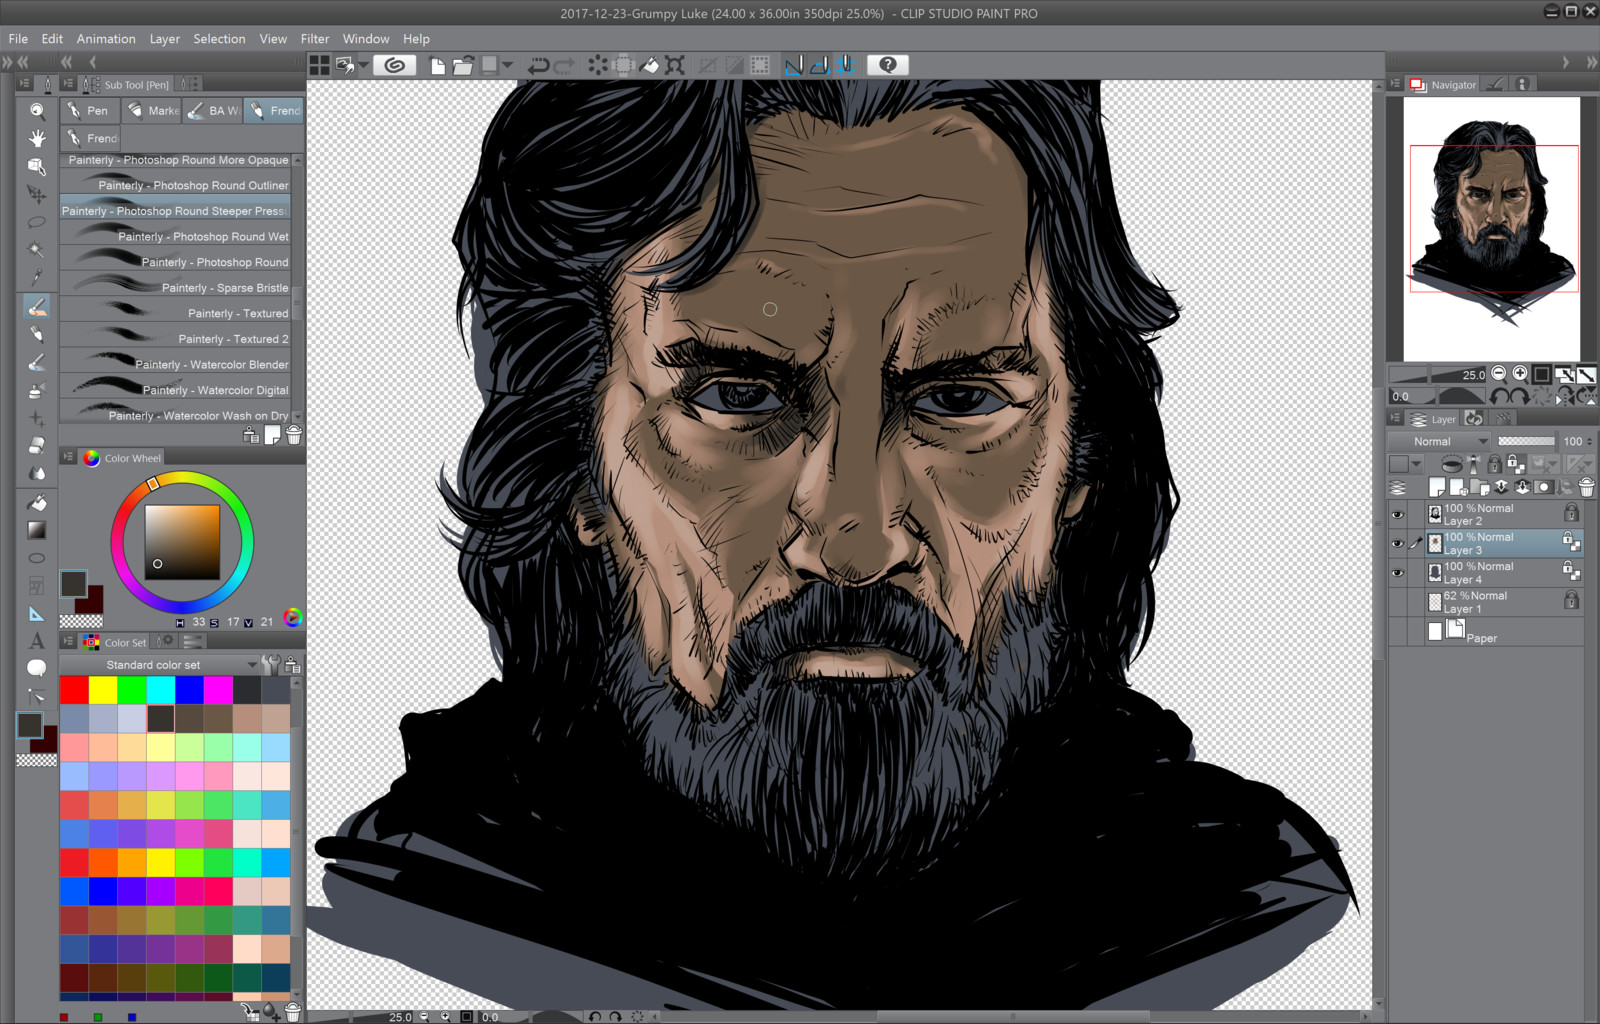
Task: Open a file using toolbar folder icon
Action: (463, 66)
